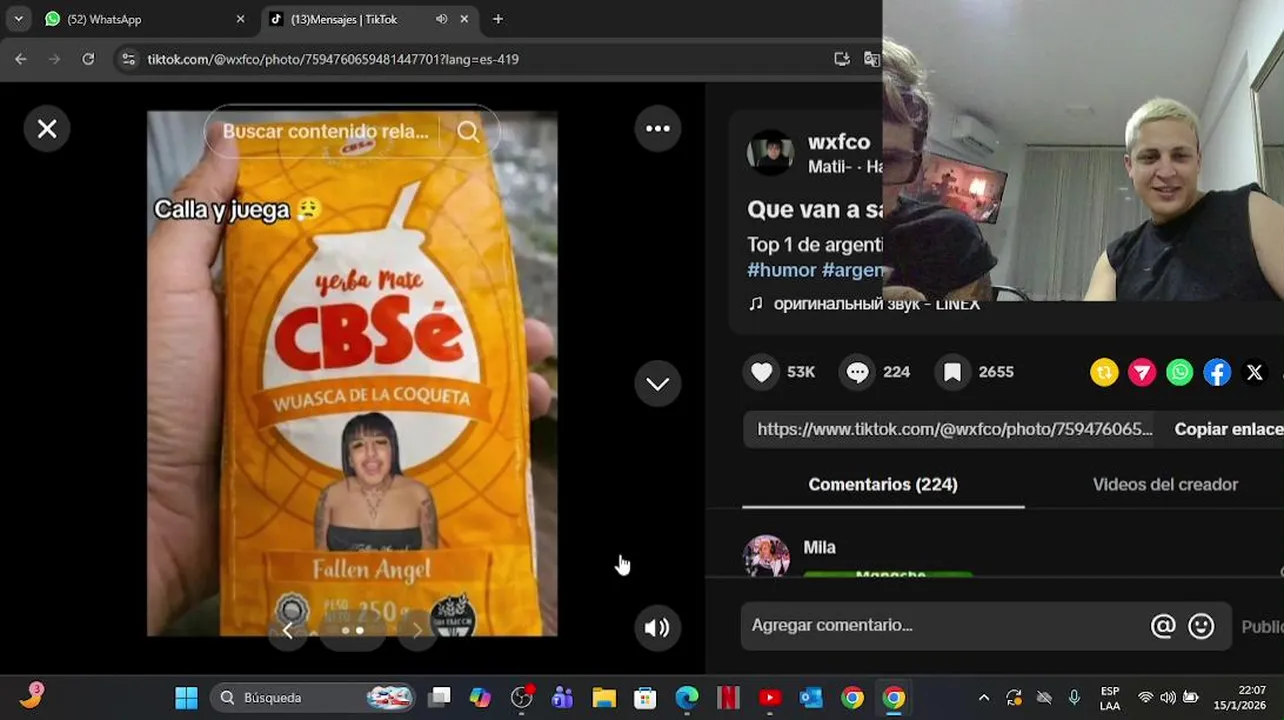Open Netflix from the taskbar

[x=728, y=698]
